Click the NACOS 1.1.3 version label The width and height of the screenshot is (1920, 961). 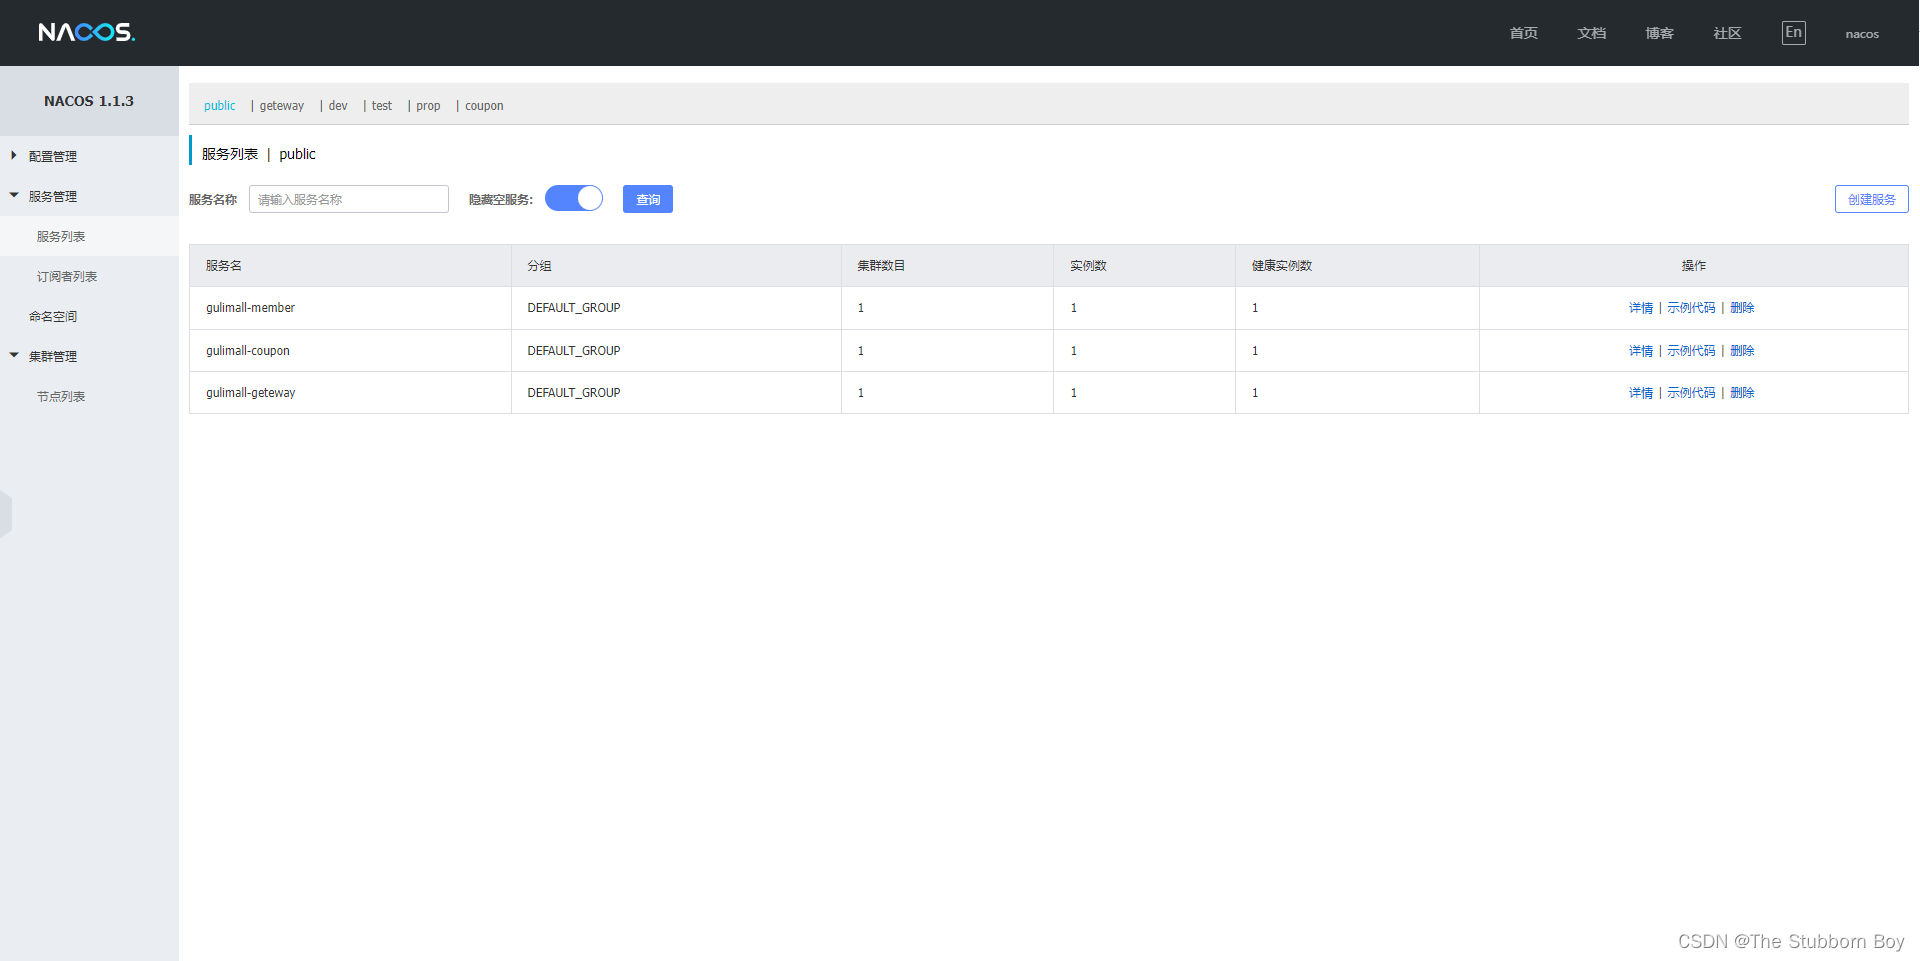[89, 101]
